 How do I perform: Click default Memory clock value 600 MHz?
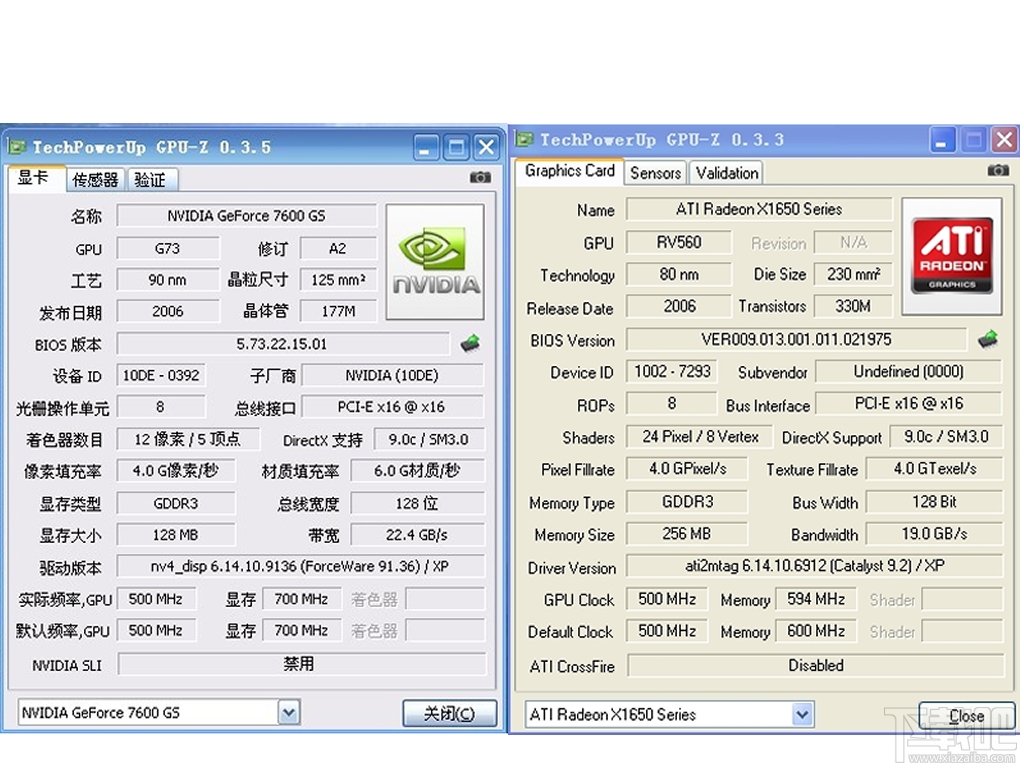[x=816, y=631]
